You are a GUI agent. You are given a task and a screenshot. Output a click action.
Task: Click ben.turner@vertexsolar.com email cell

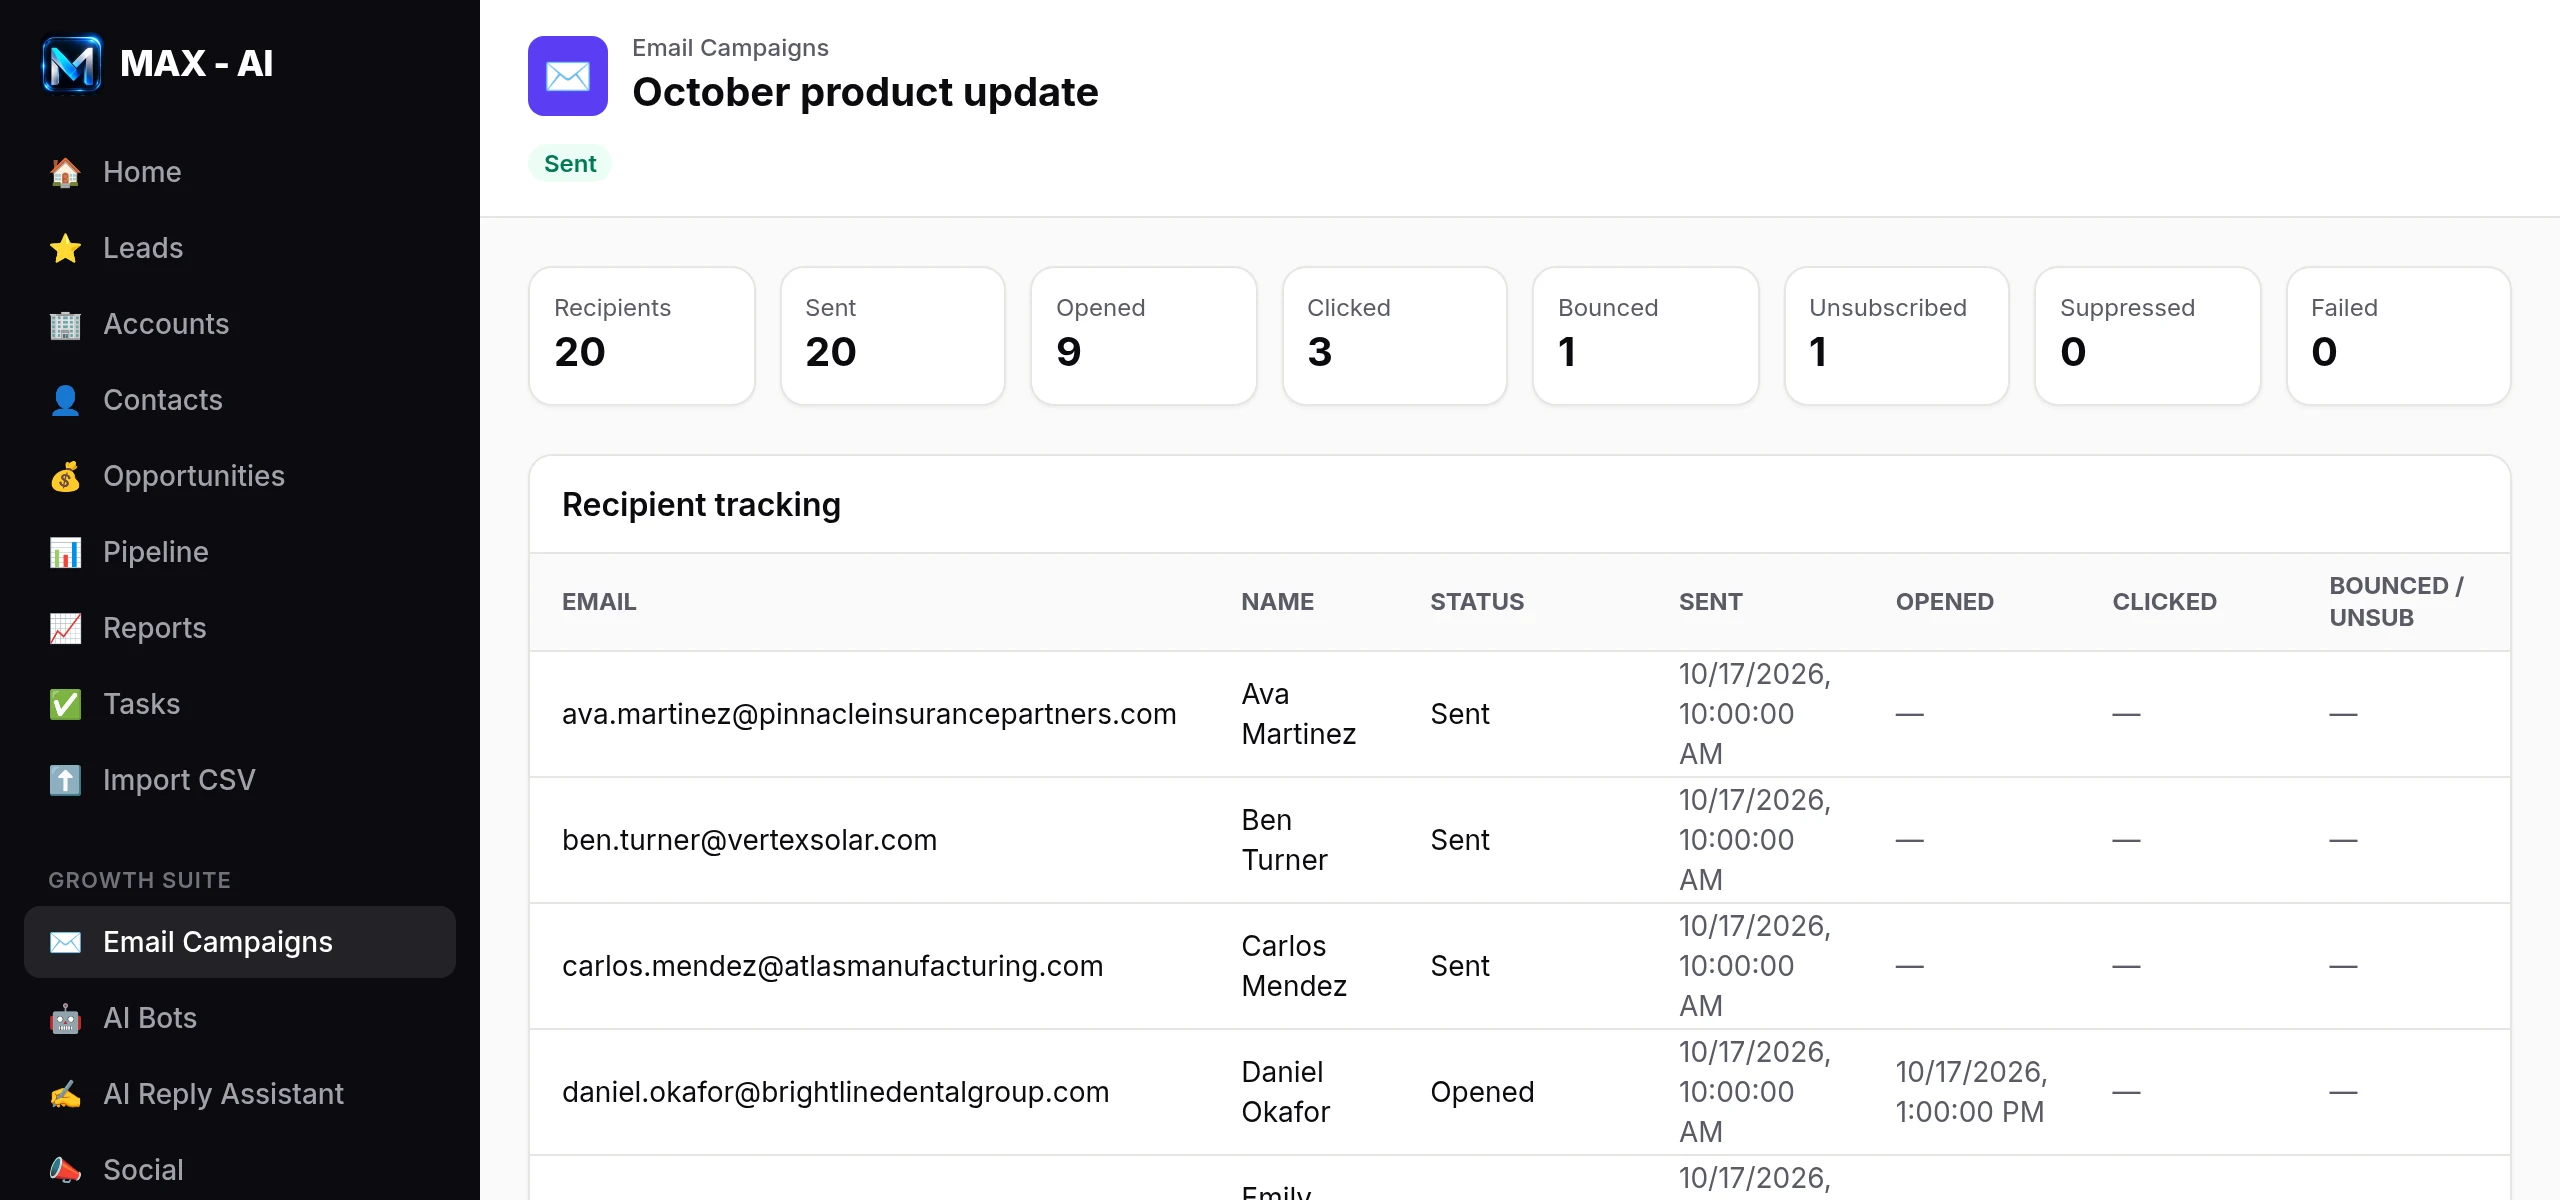[749, 840]
